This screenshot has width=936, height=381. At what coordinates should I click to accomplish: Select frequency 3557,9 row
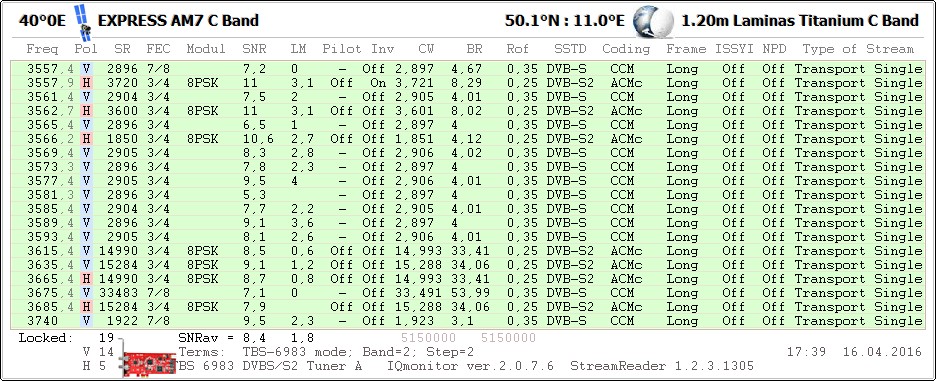pyautogui.click(x=468, y=83)
